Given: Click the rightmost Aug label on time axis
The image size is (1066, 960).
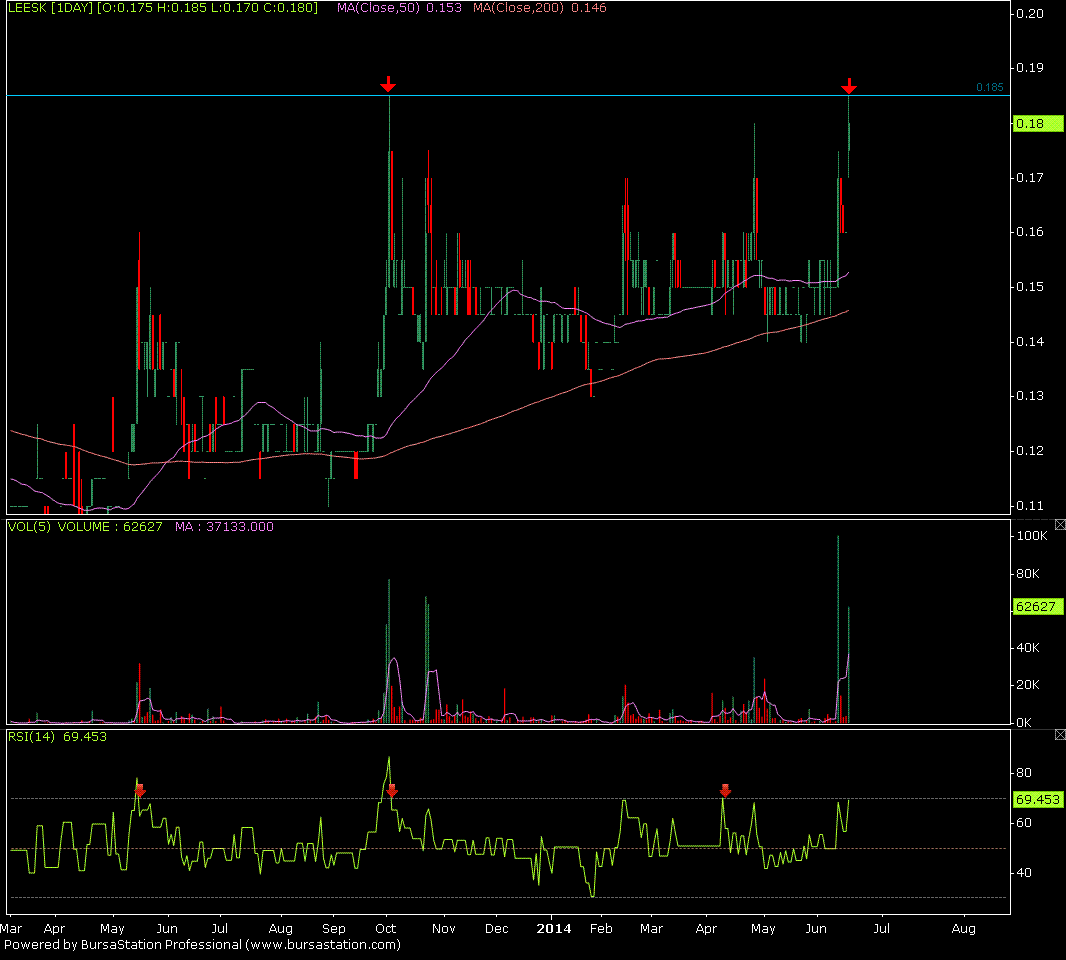Looking at the screenshot, I should 963,929.
